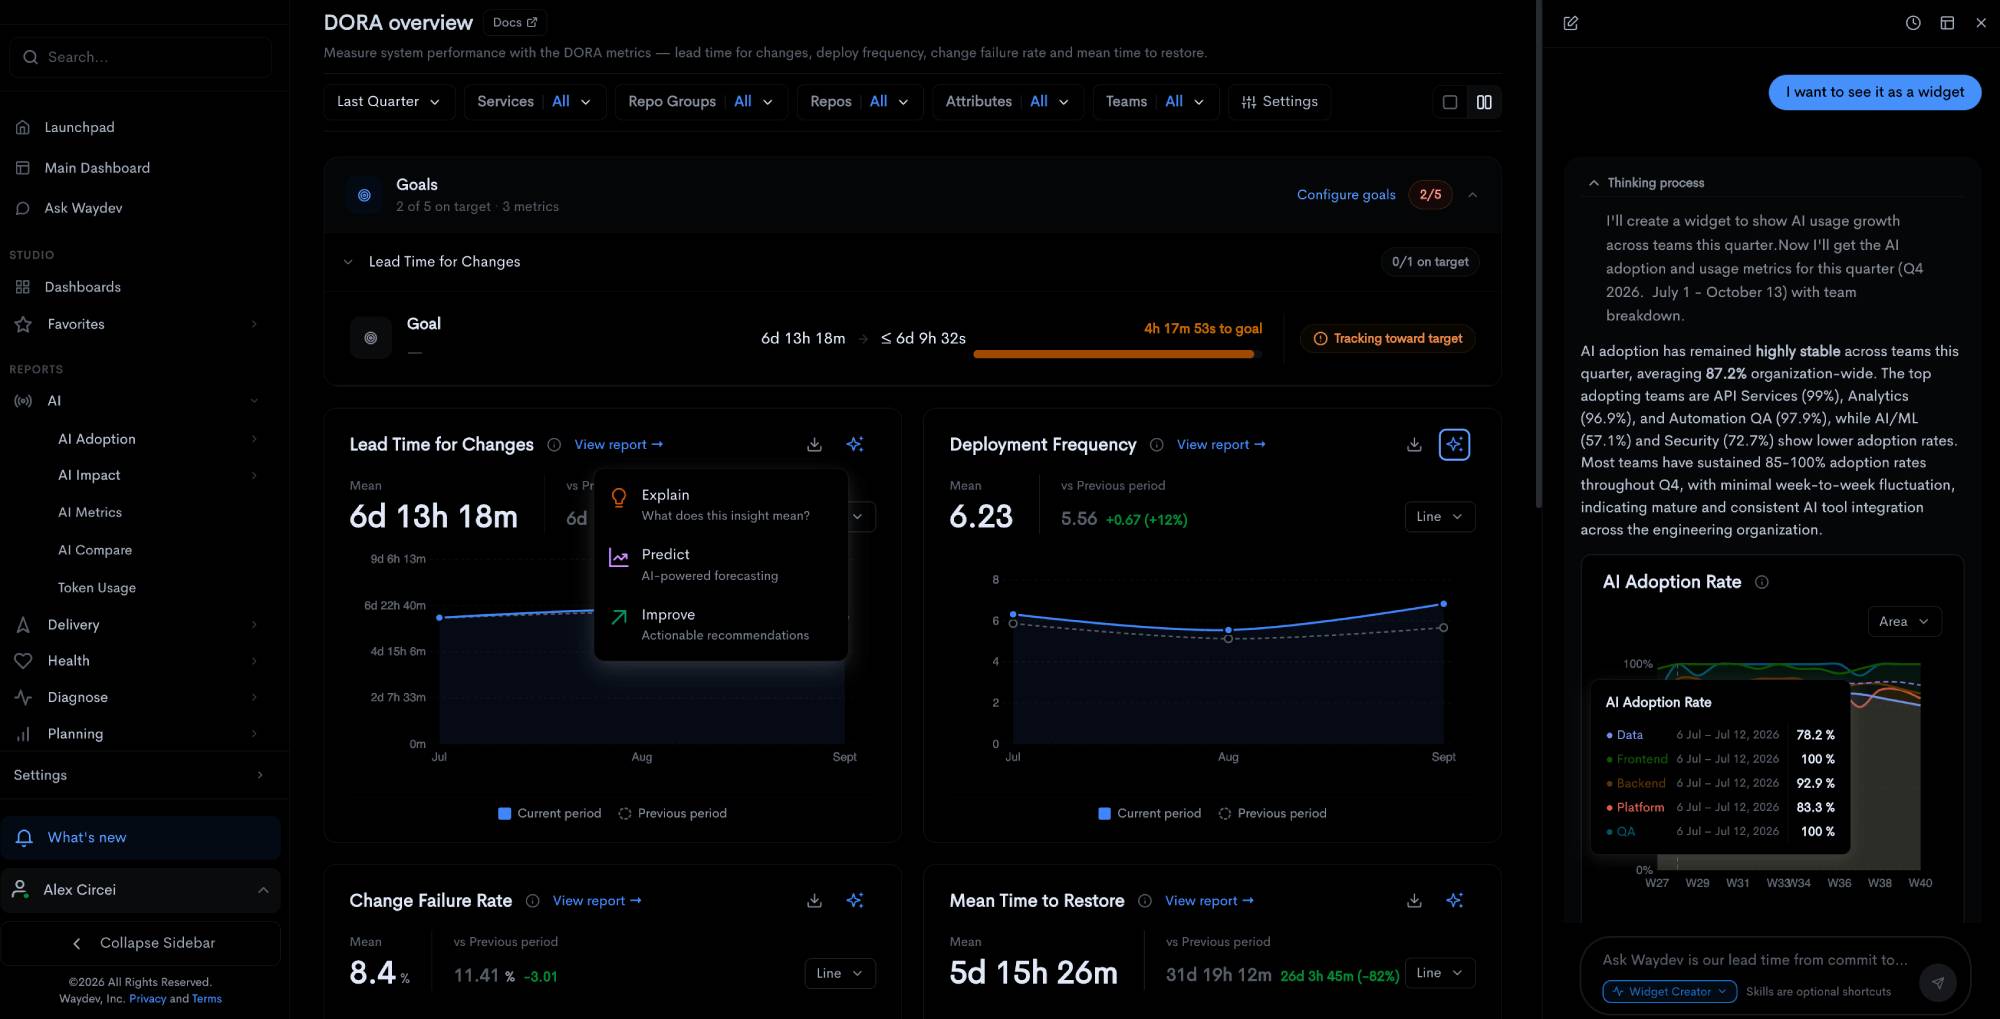The image size is (2000, 1019).
Task: Click the AI sparkle icon on Deployment Frequency card
Action: pos(1454,444)
